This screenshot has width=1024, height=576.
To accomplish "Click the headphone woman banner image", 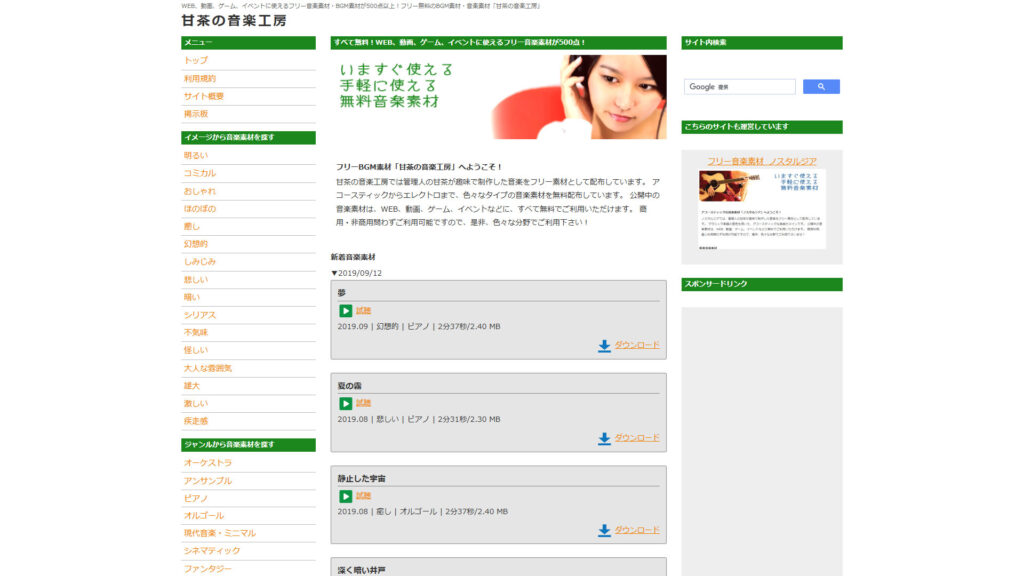I will click(x=498, y=97).
